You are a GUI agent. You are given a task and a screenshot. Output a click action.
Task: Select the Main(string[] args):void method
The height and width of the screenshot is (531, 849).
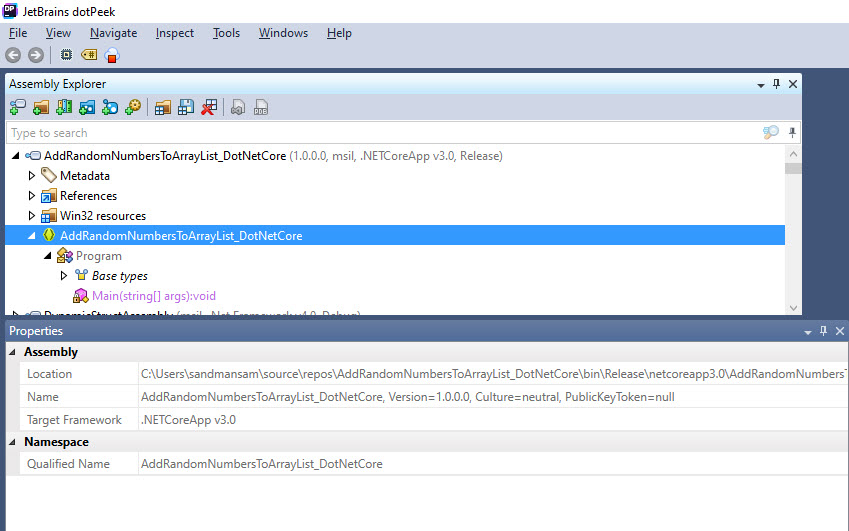pos(153,296)
